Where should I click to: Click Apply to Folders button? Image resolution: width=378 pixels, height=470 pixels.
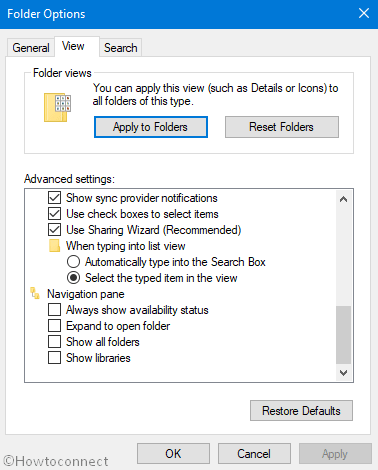[151, 127]
